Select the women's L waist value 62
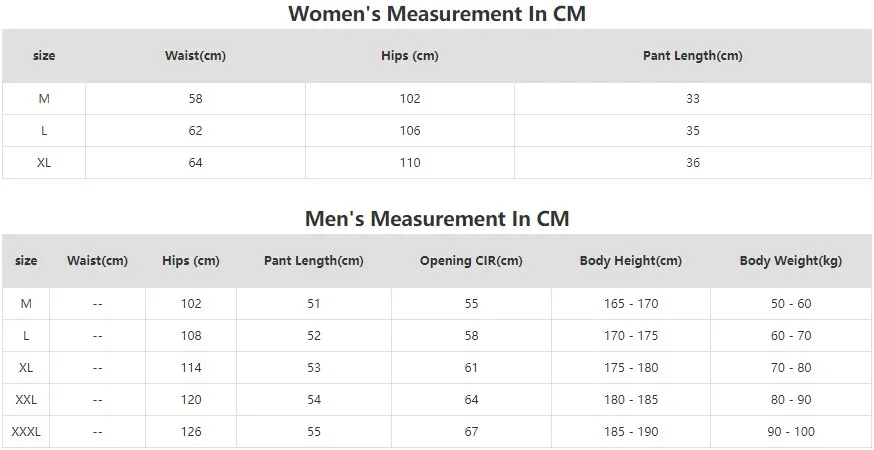The image size is (874, 450). 195,130
